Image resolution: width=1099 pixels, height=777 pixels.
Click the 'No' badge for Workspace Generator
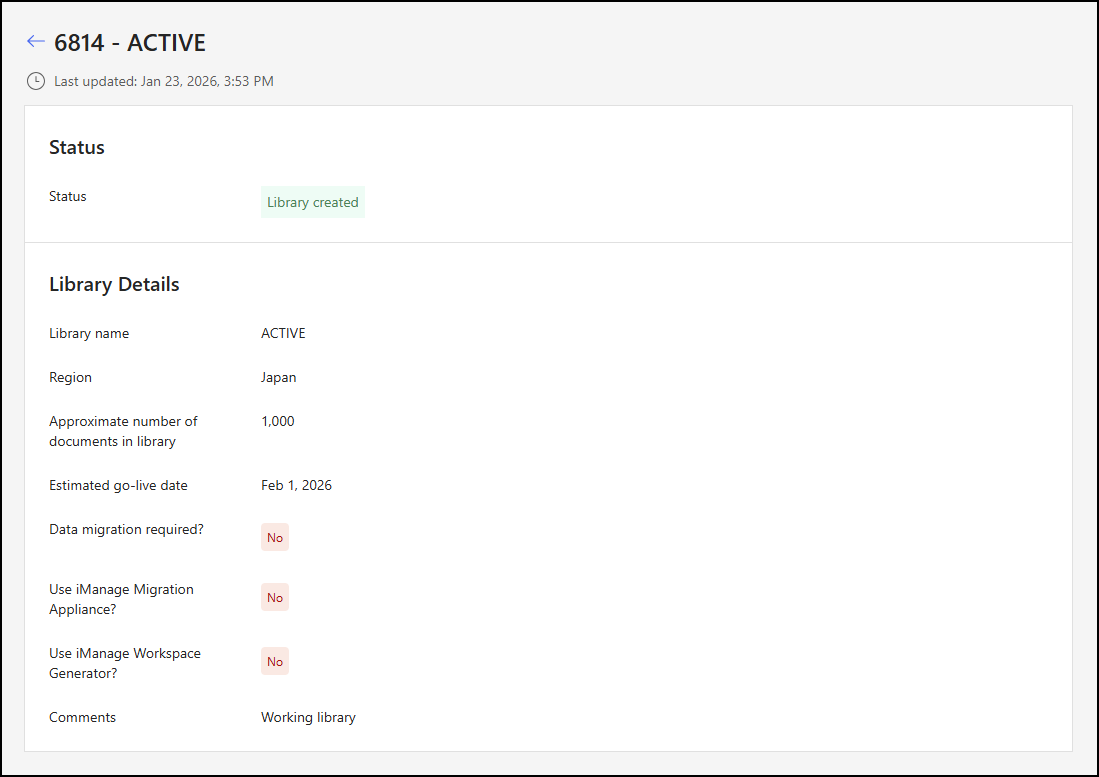tap(274, 661)
